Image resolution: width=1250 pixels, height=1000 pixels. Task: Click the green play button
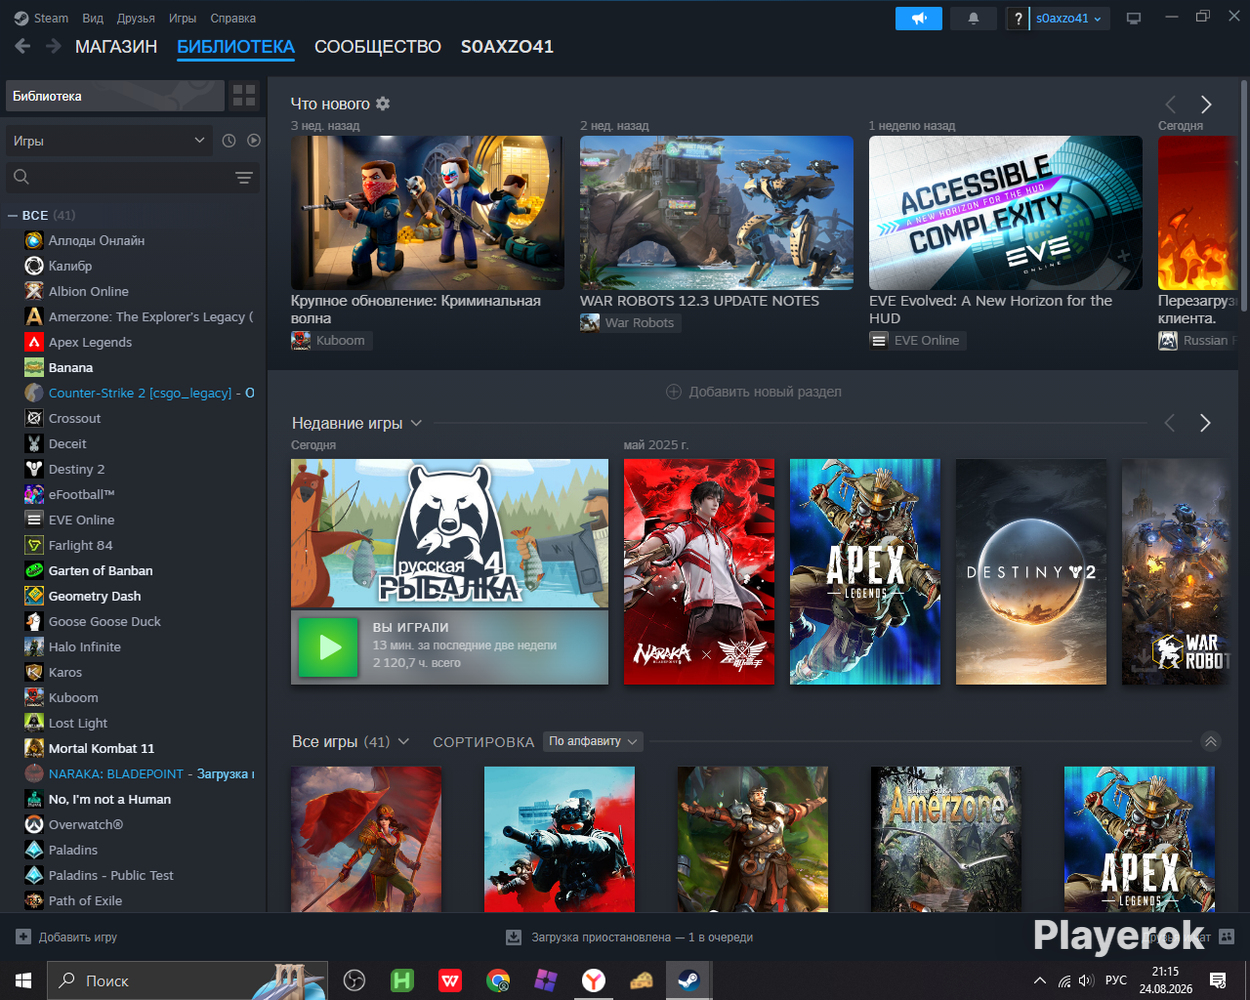(329, 647)
